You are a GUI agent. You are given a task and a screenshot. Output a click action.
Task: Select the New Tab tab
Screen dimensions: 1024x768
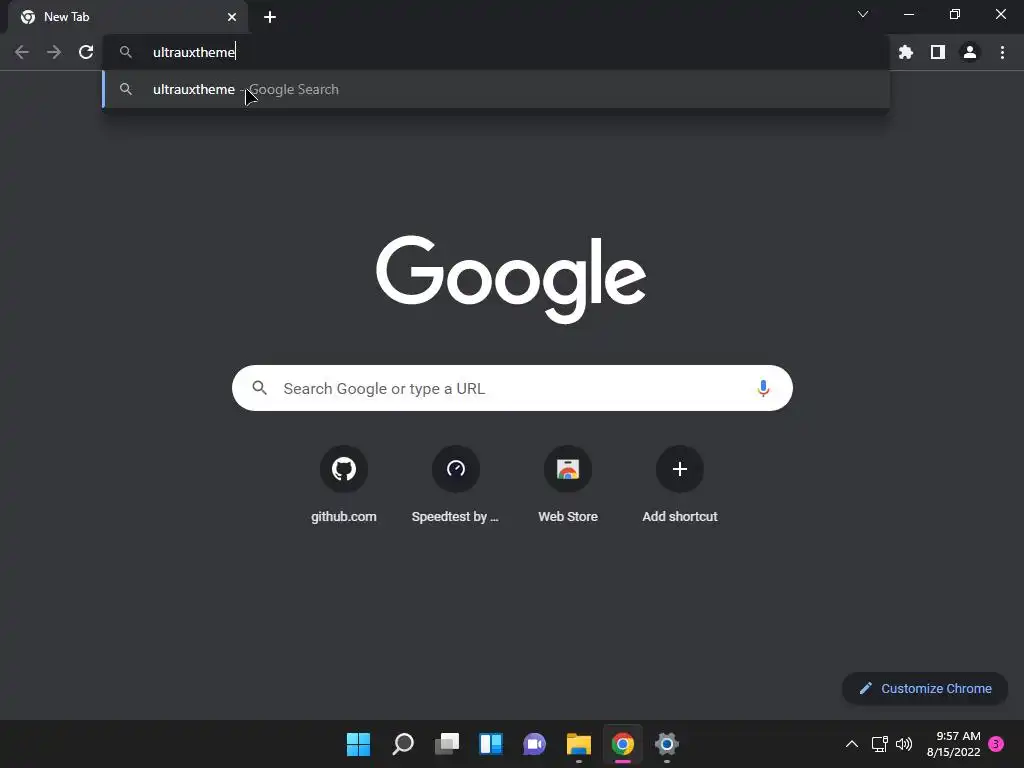pyautogui.click(x=128, y=17)
